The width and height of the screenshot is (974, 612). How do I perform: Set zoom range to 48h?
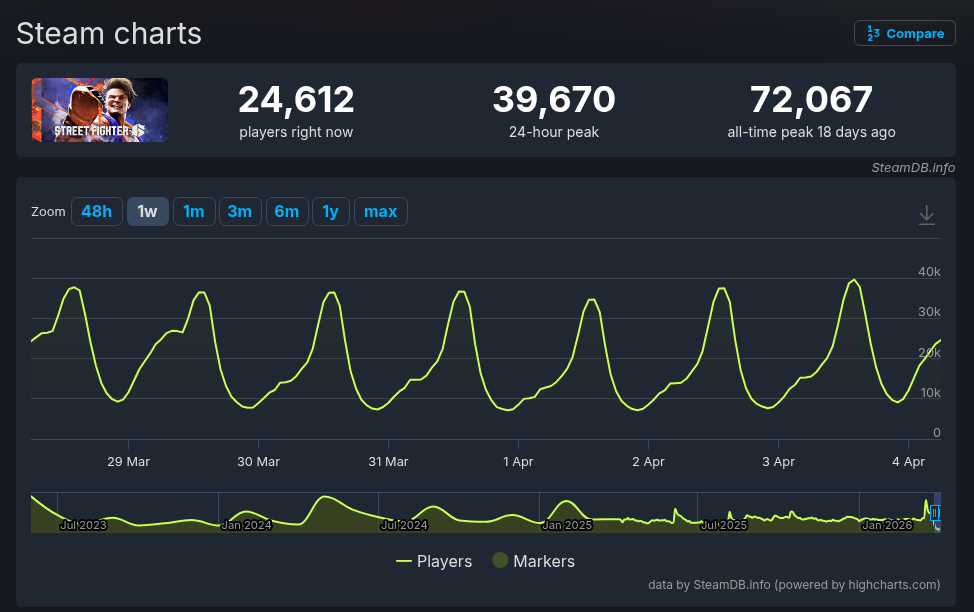(97, 212)
